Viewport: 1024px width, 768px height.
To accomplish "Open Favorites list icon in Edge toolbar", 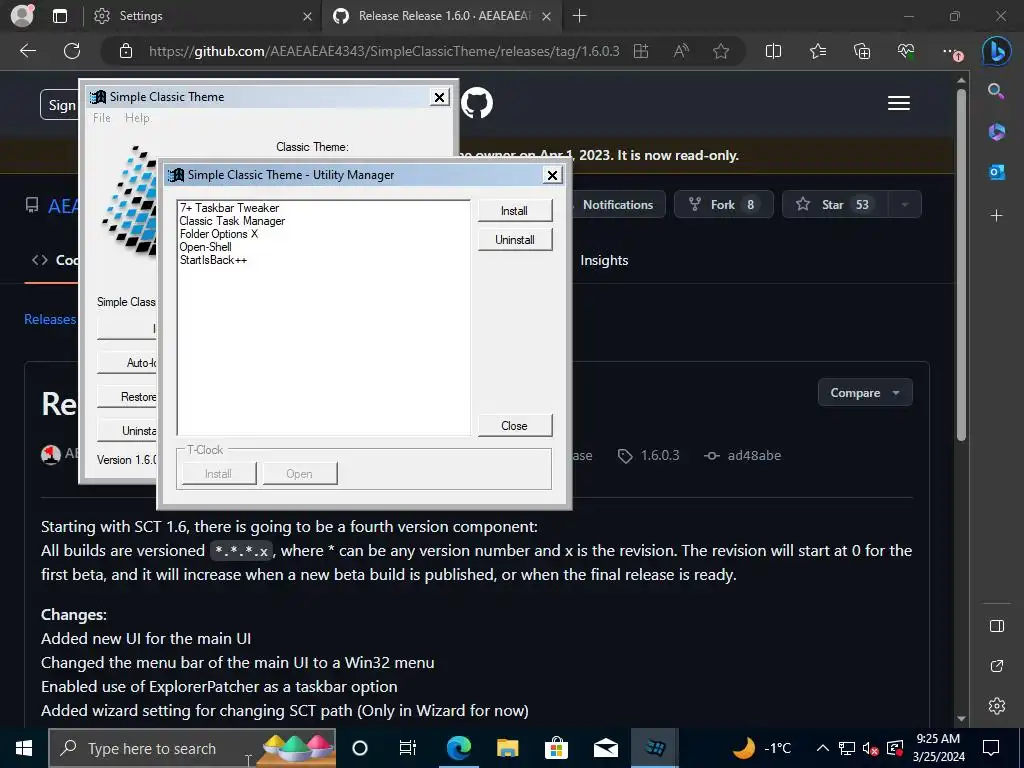I will click(818, 51).
